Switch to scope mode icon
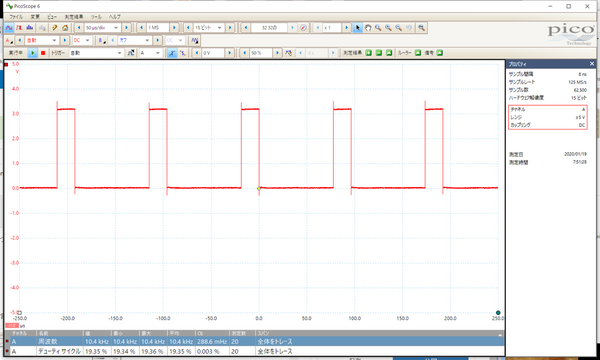Viewport: 600px width, 360px height. point(9,28)
